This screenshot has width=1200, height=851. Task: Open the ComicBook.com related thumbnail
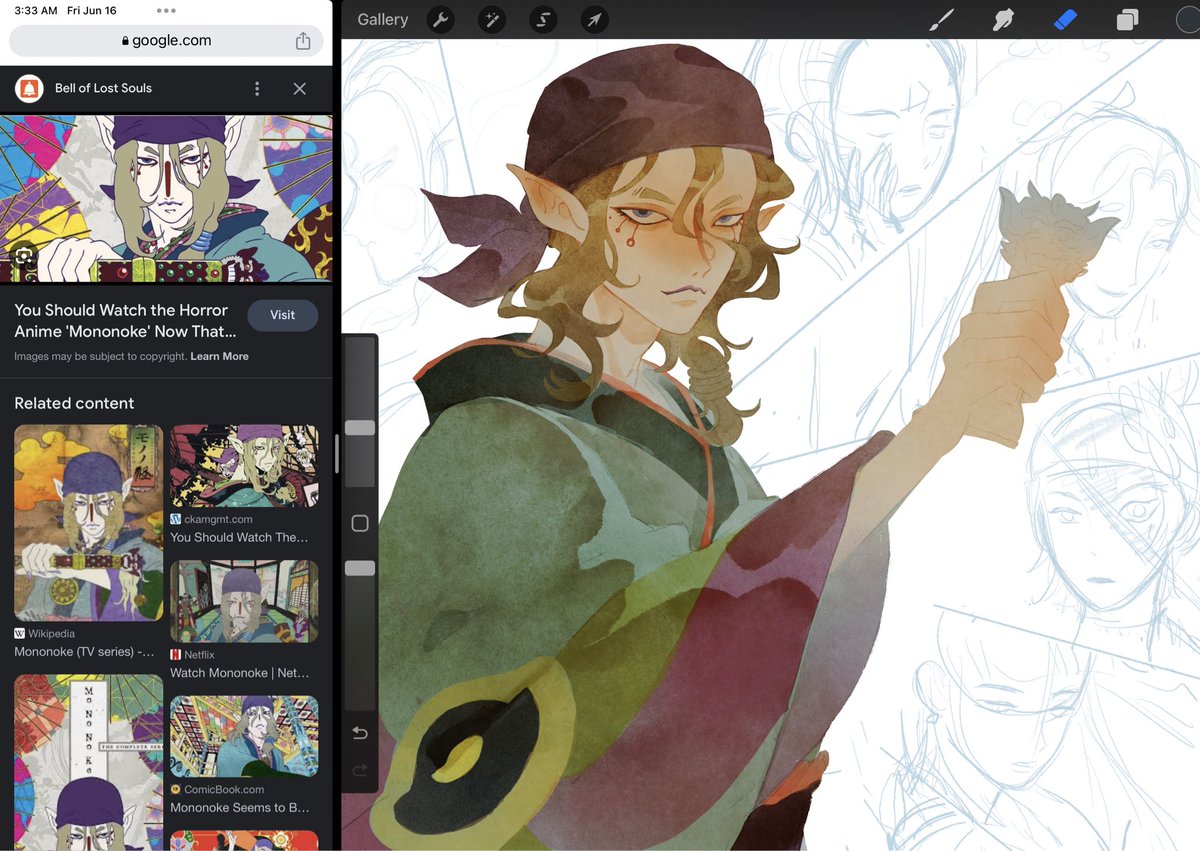[x=244, y=736]
